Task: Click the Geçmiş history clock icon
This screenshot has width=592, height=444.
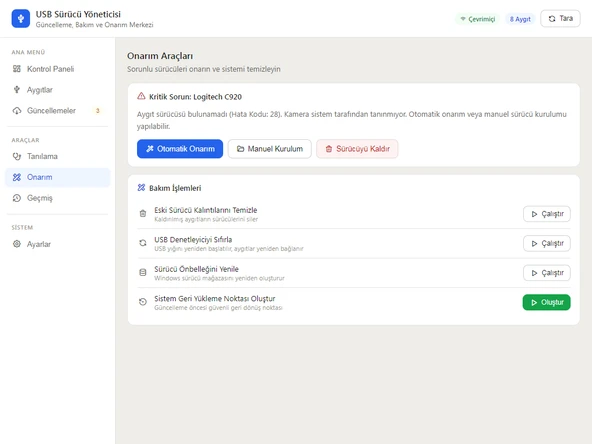Action: click(x=17, y=198)
